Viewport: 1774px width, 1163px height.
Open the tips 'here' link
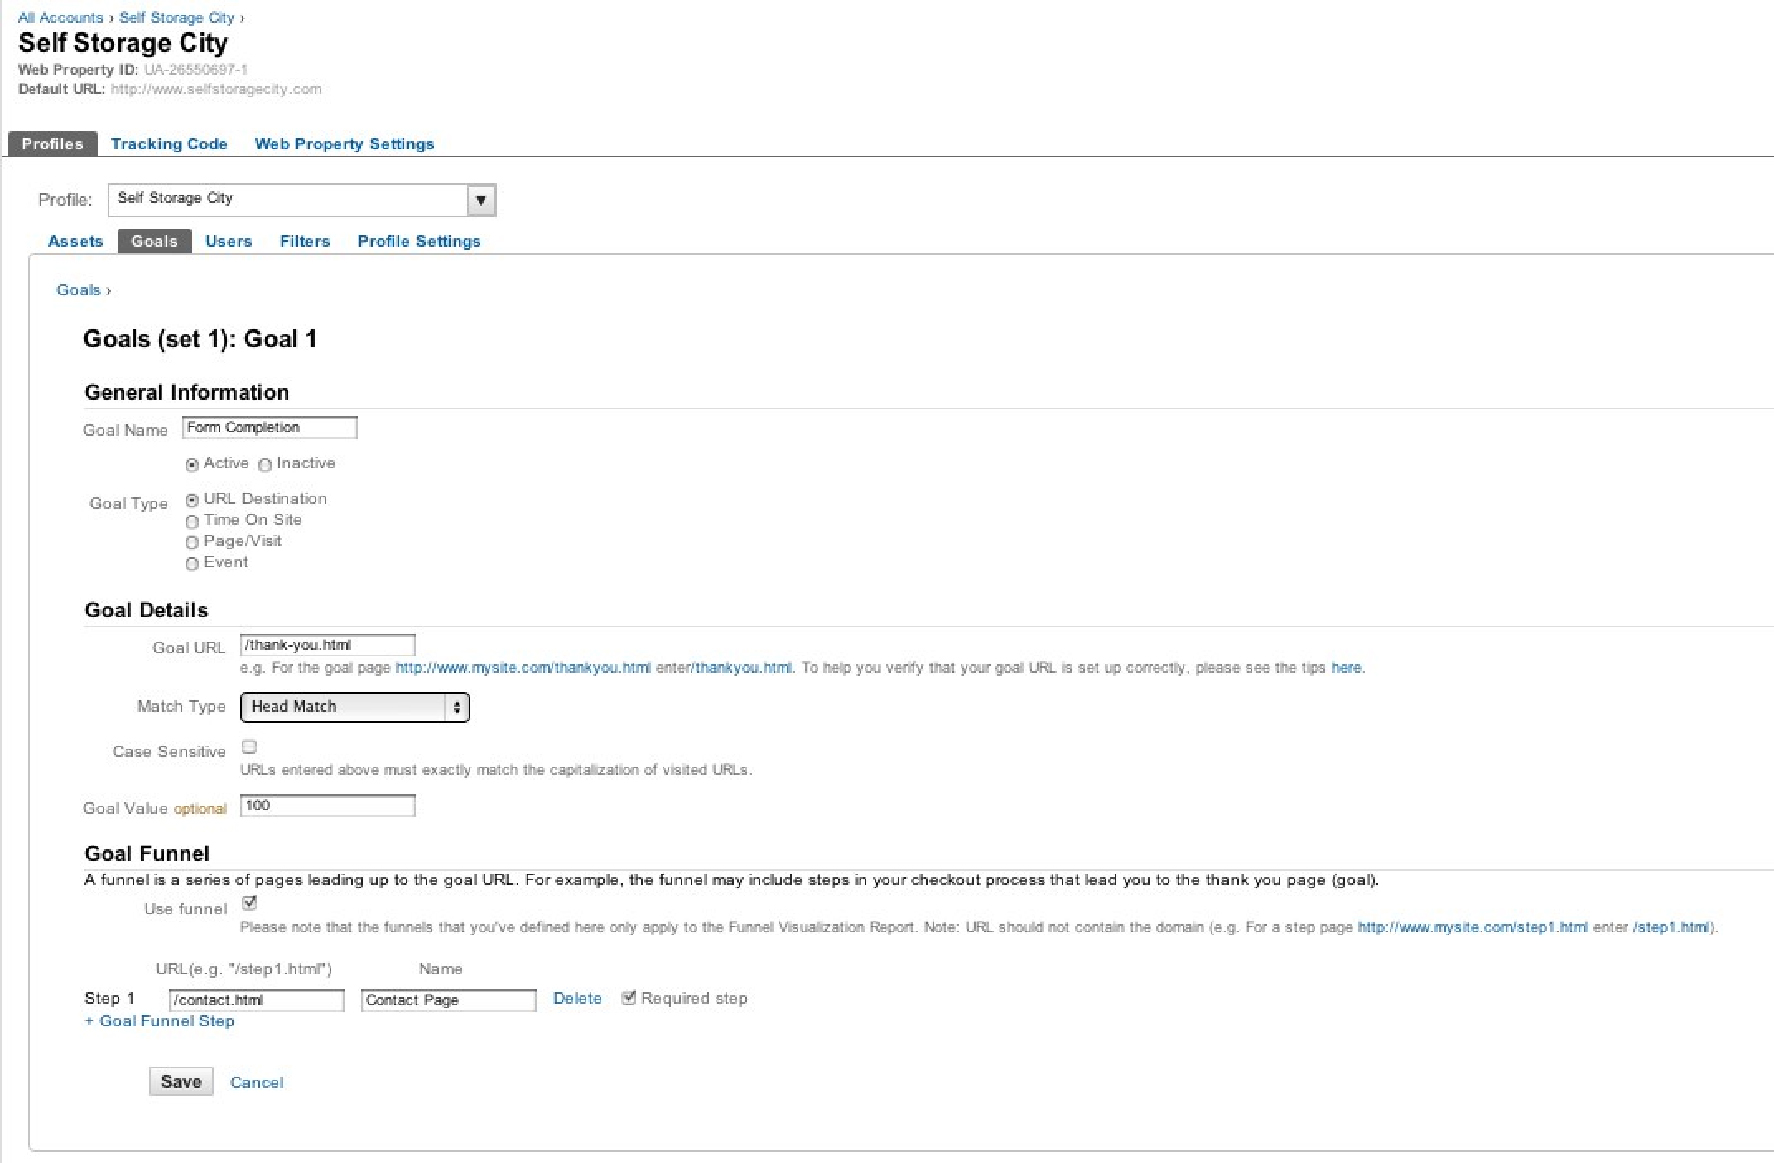[1346, 668]
